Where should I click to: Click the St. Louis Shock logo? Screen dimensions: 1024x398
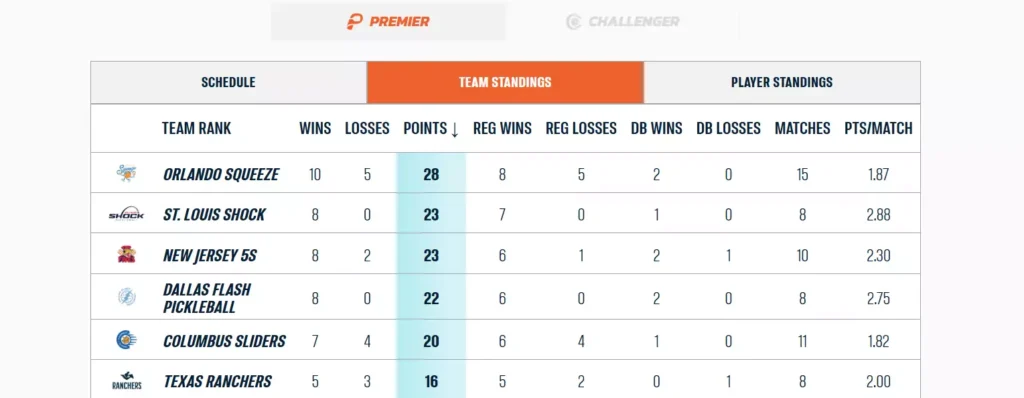click(x=126, y=214)
